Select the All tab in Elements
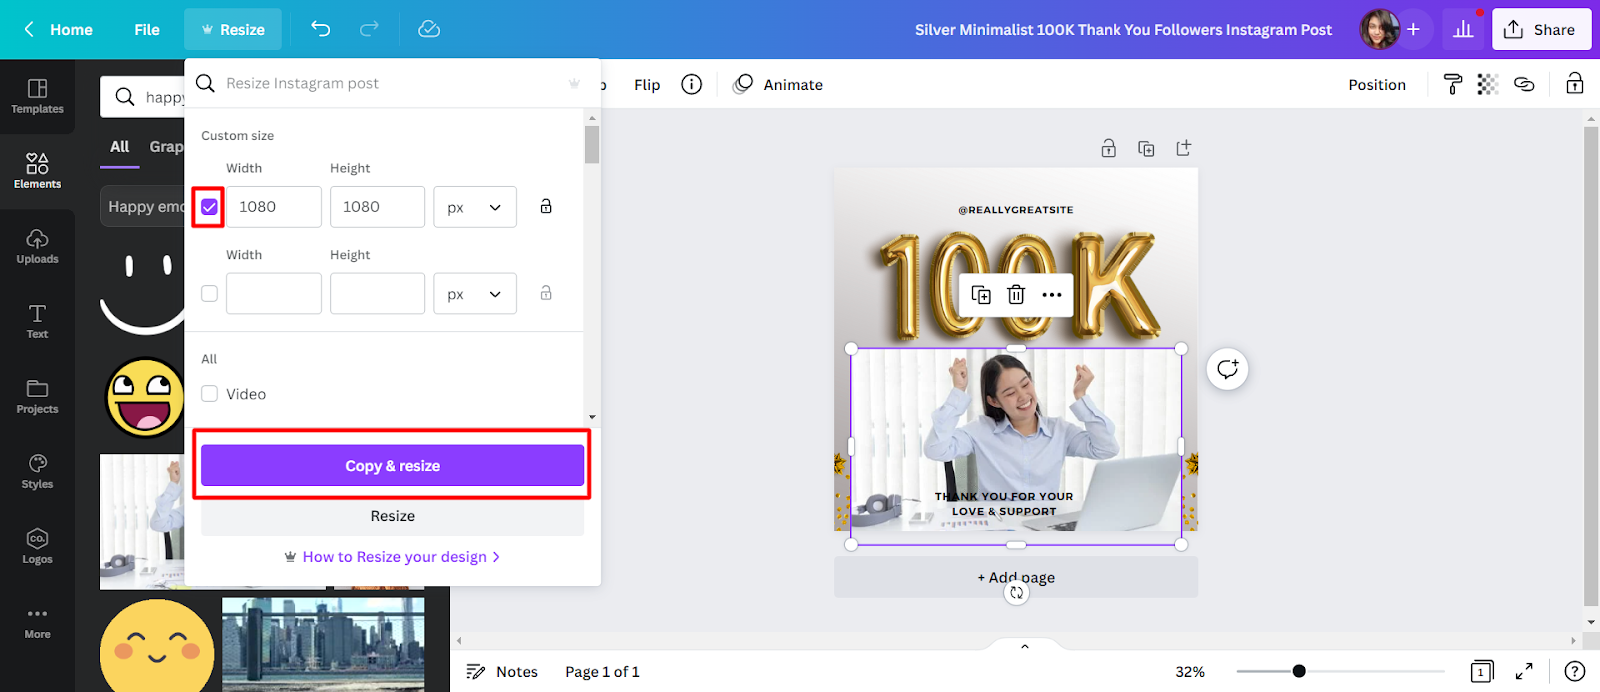Viewport: 1600px width, 692px height. tap(120, 146)
